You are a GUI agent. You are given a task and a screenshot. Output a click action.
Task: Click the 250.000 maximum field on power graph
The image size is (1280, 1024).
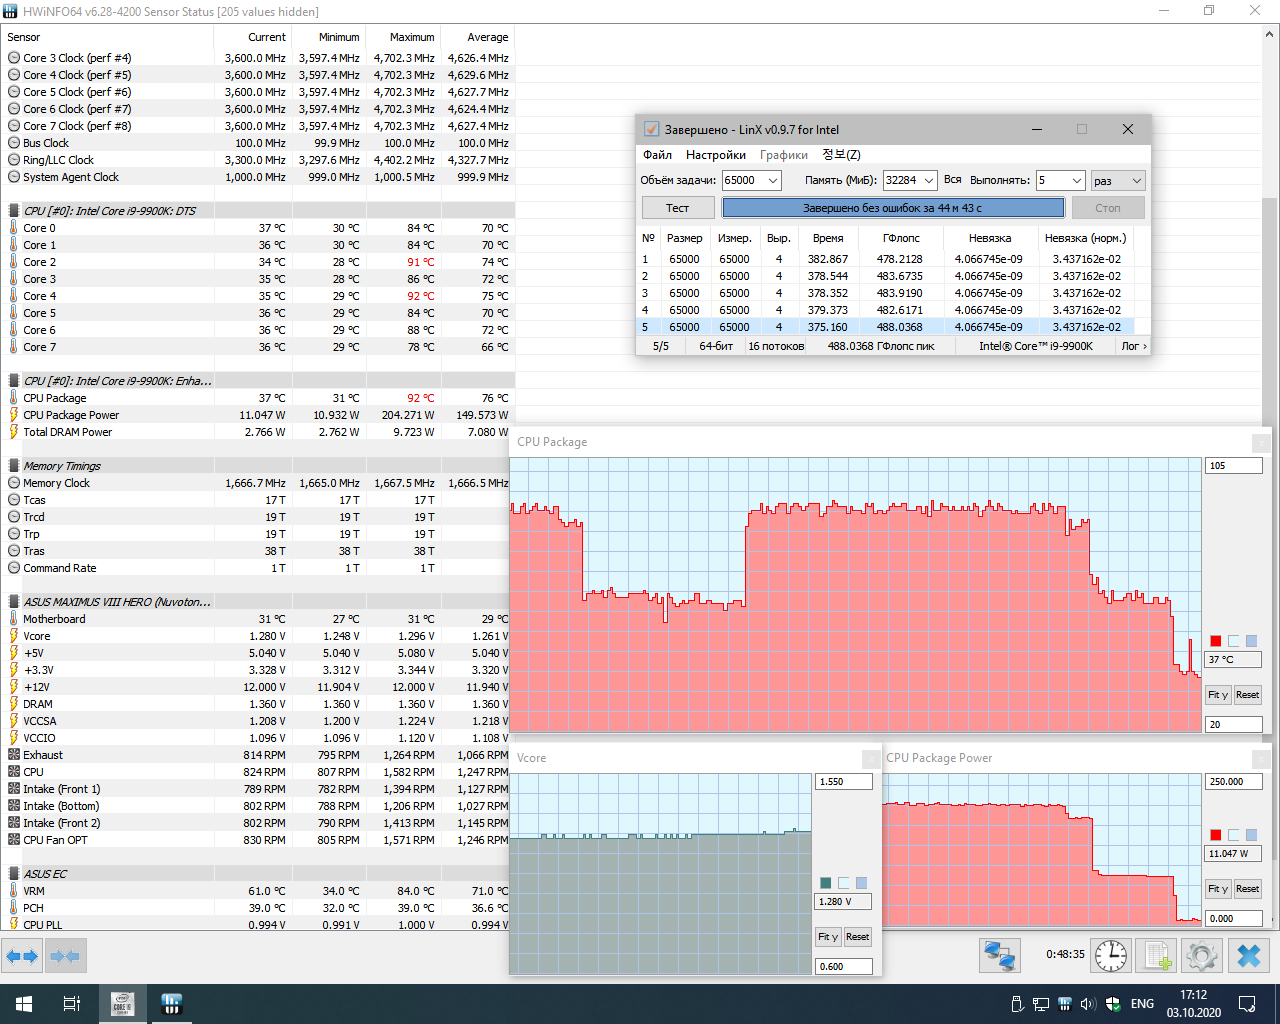(x=1233, y=782)
